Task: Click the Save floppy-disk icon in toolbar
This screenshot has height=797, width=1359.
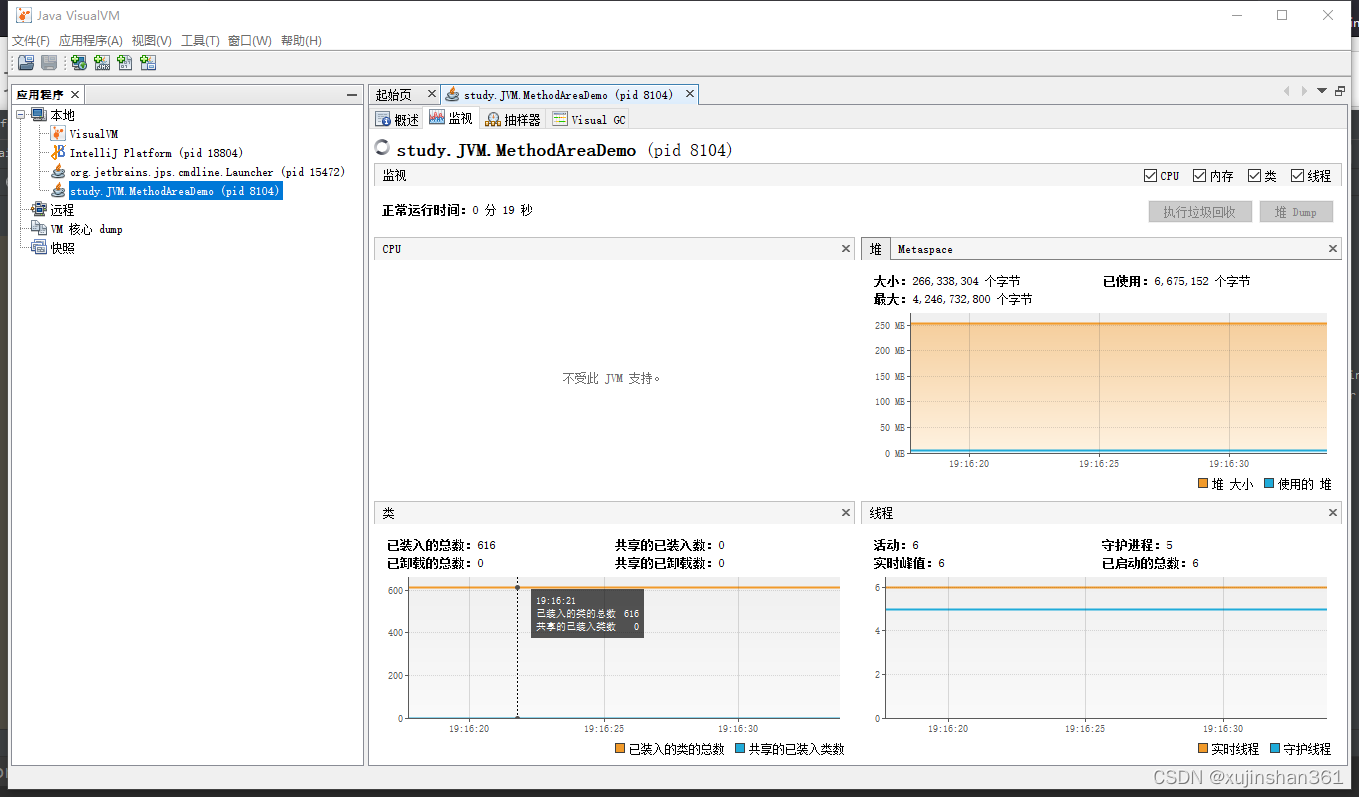Action: pos(48,63)
